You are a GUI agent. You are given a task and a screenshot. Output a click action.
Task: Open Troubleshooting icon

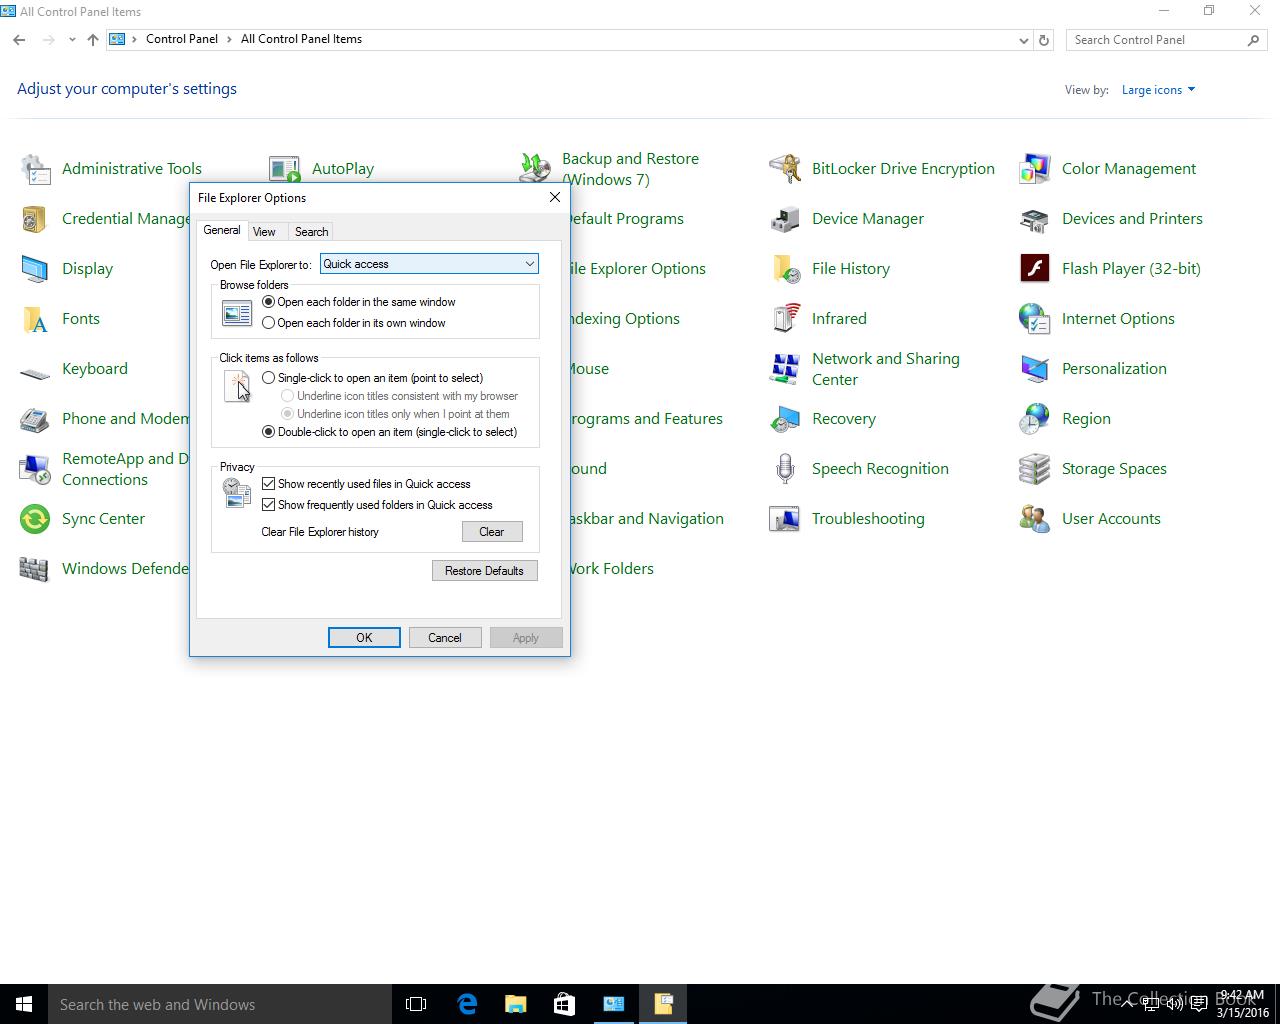785,519
